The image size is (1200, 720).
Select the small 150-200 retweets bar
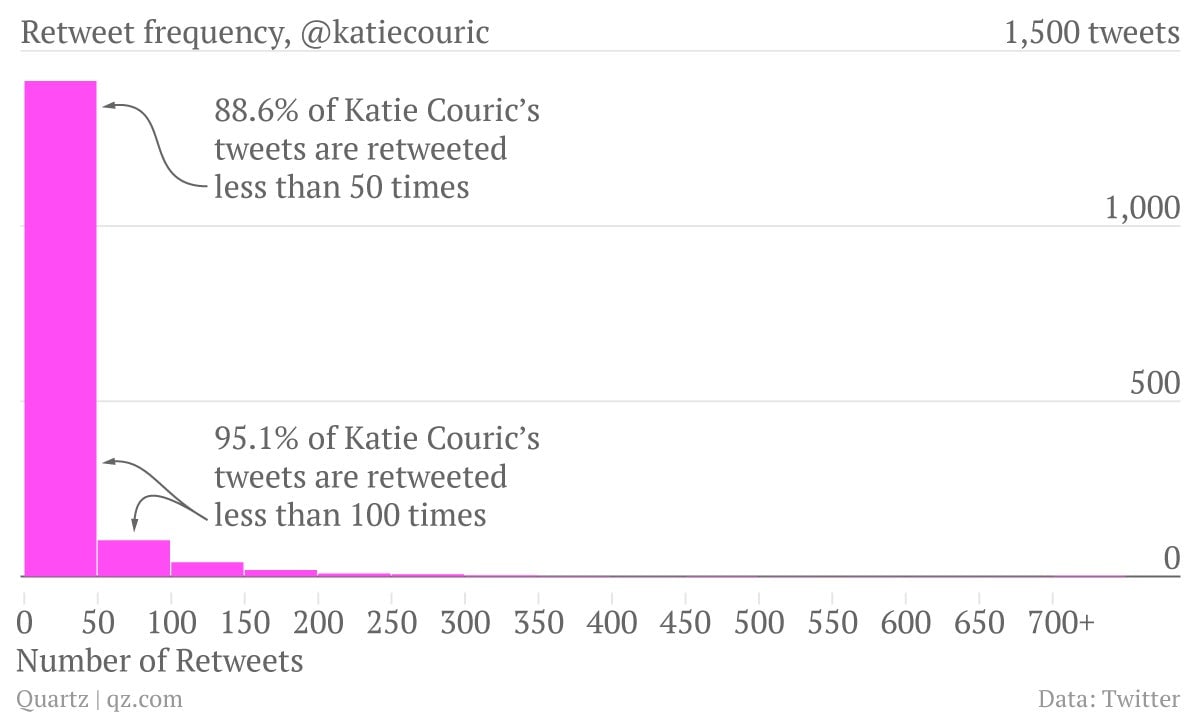coord(281,573)
